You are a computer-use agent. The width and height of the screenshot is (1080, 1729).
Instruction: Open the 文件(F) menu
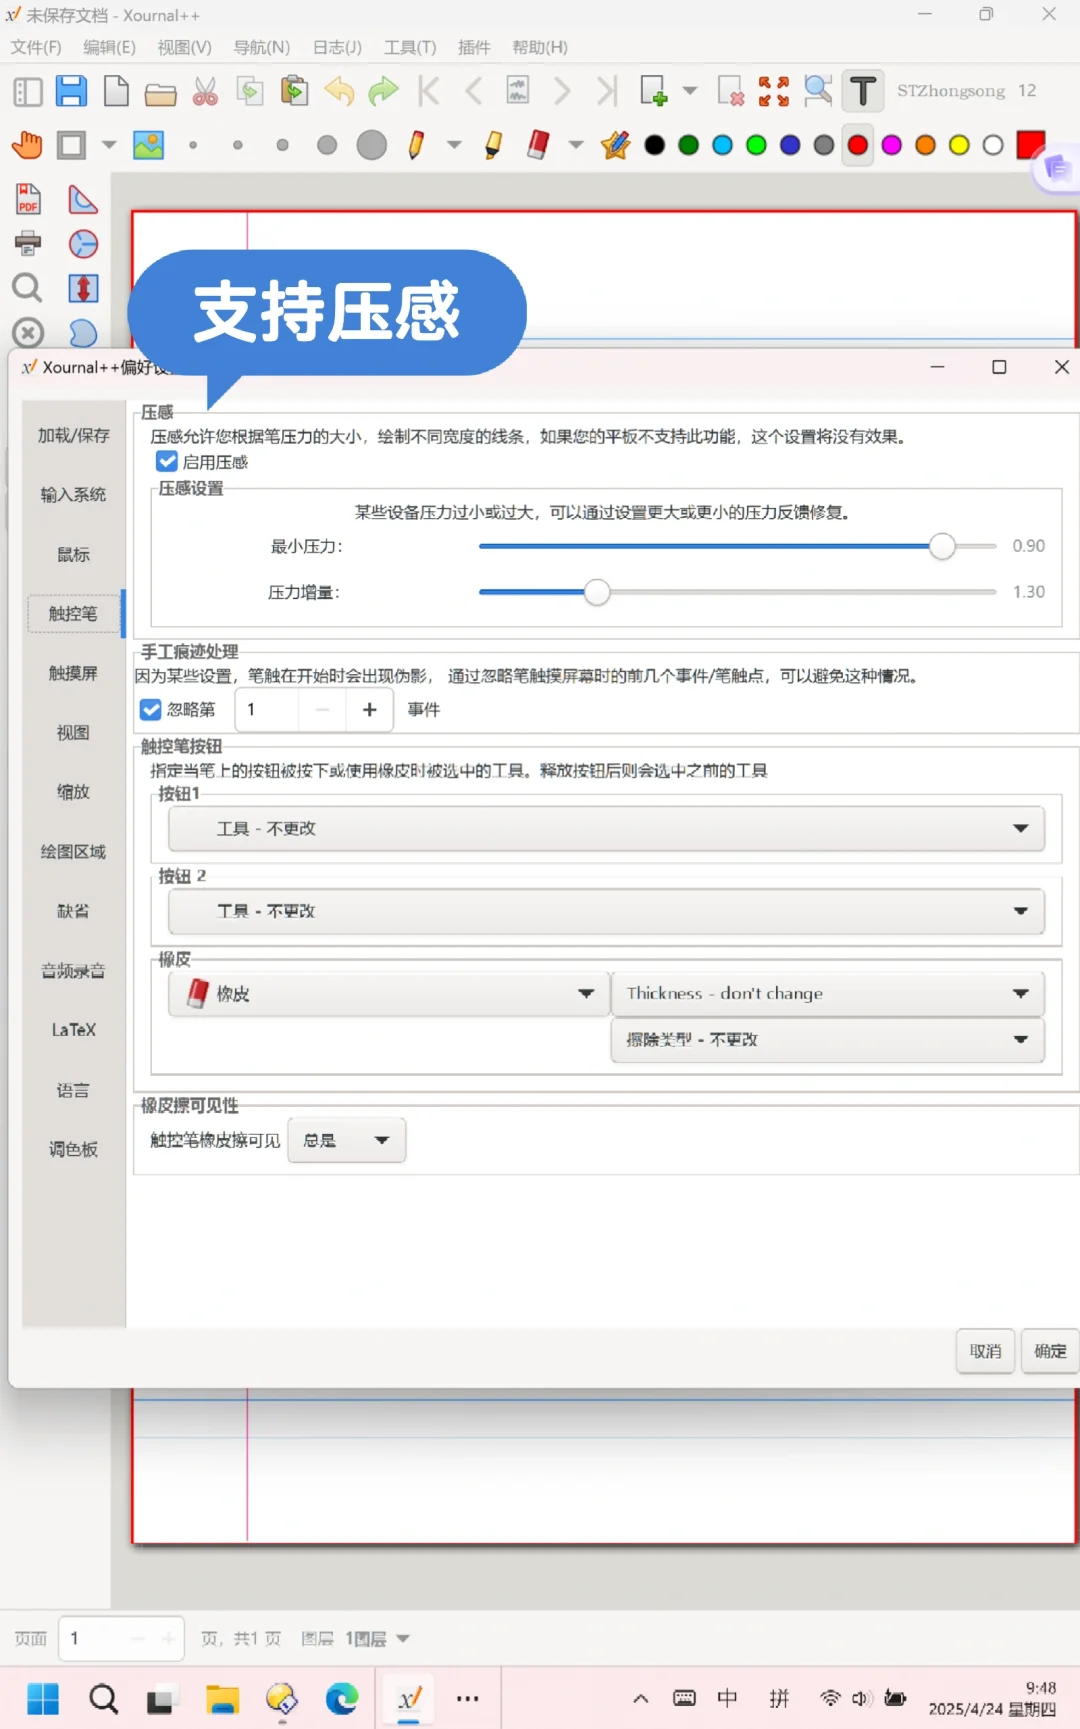click(x=36, y=47)
